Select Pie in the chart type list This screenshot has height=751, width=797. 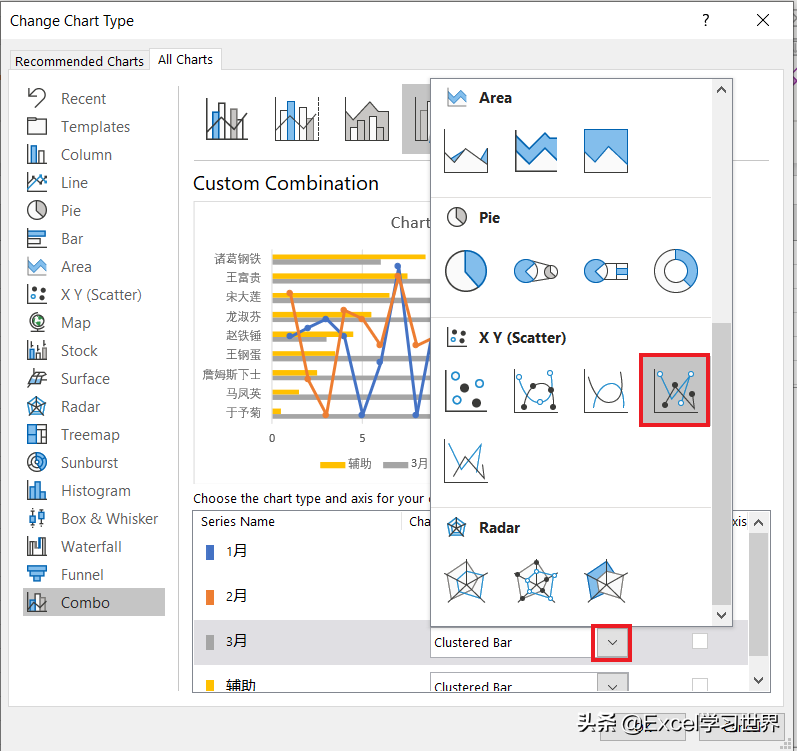(x=94, y=210)
